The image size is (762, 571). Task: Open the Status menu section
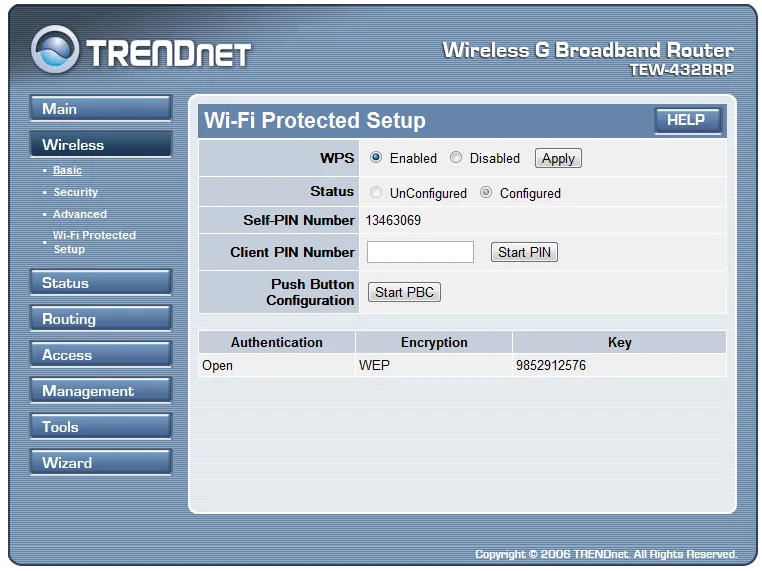[x=100, y=283]
